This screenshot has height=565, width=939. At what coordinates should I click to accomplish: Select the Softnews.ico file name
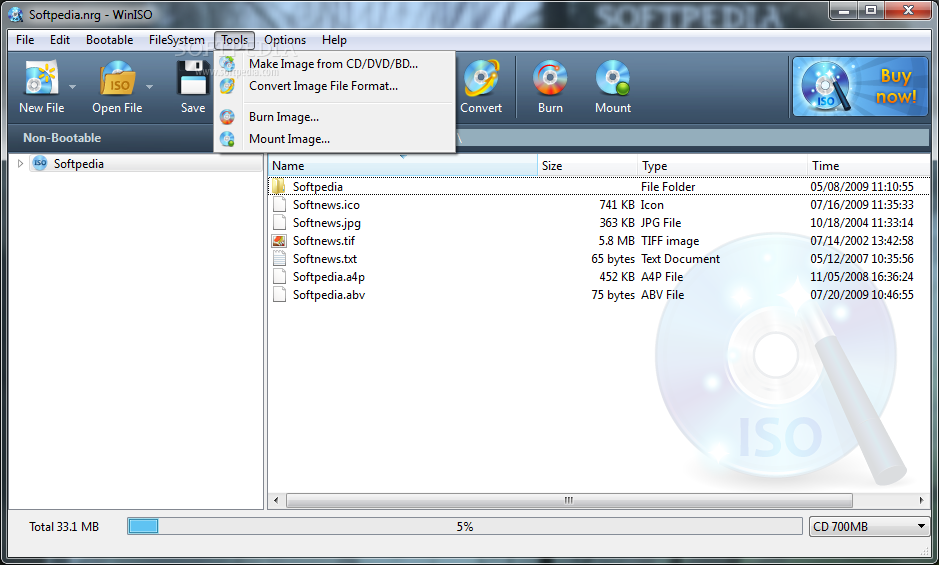326,205
